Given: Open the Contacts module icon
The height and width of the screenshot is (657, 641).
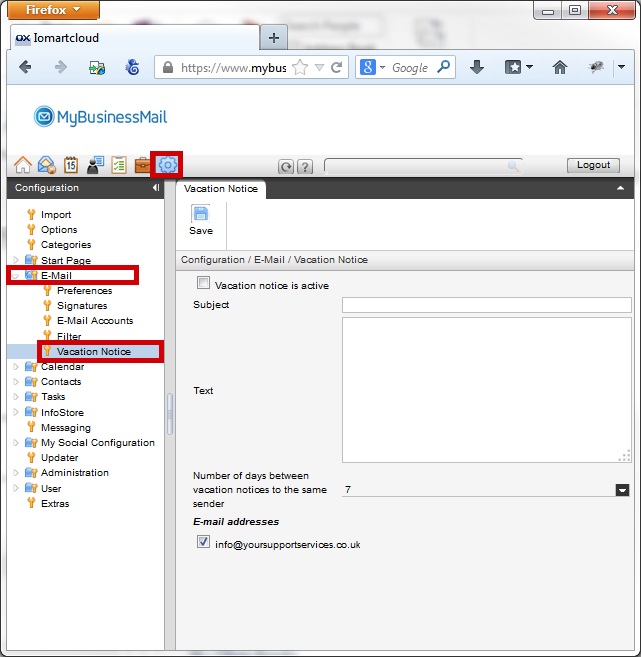Looking at the screenshot, I should pos(95,166).
